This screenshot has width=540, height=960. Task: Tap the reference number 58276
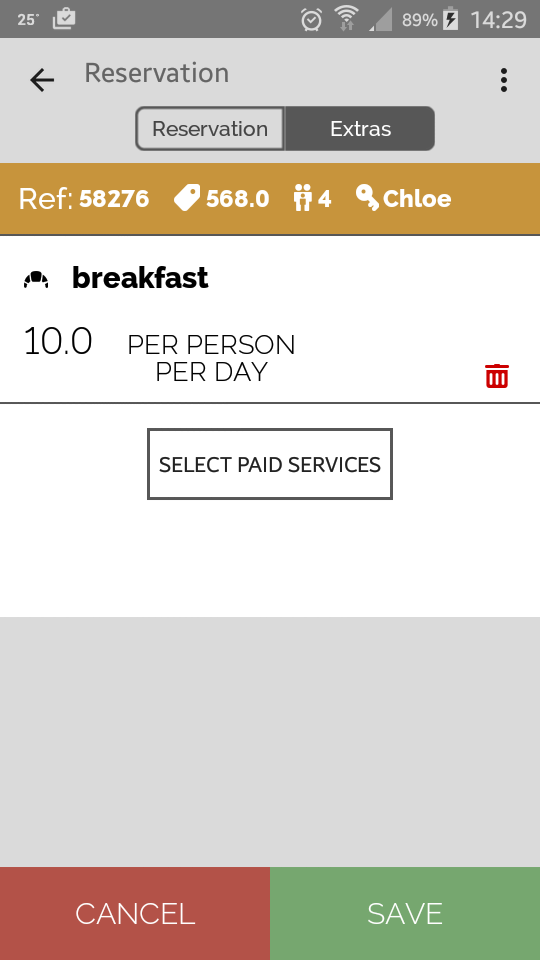pyautogui.click(x=114, y=199)
